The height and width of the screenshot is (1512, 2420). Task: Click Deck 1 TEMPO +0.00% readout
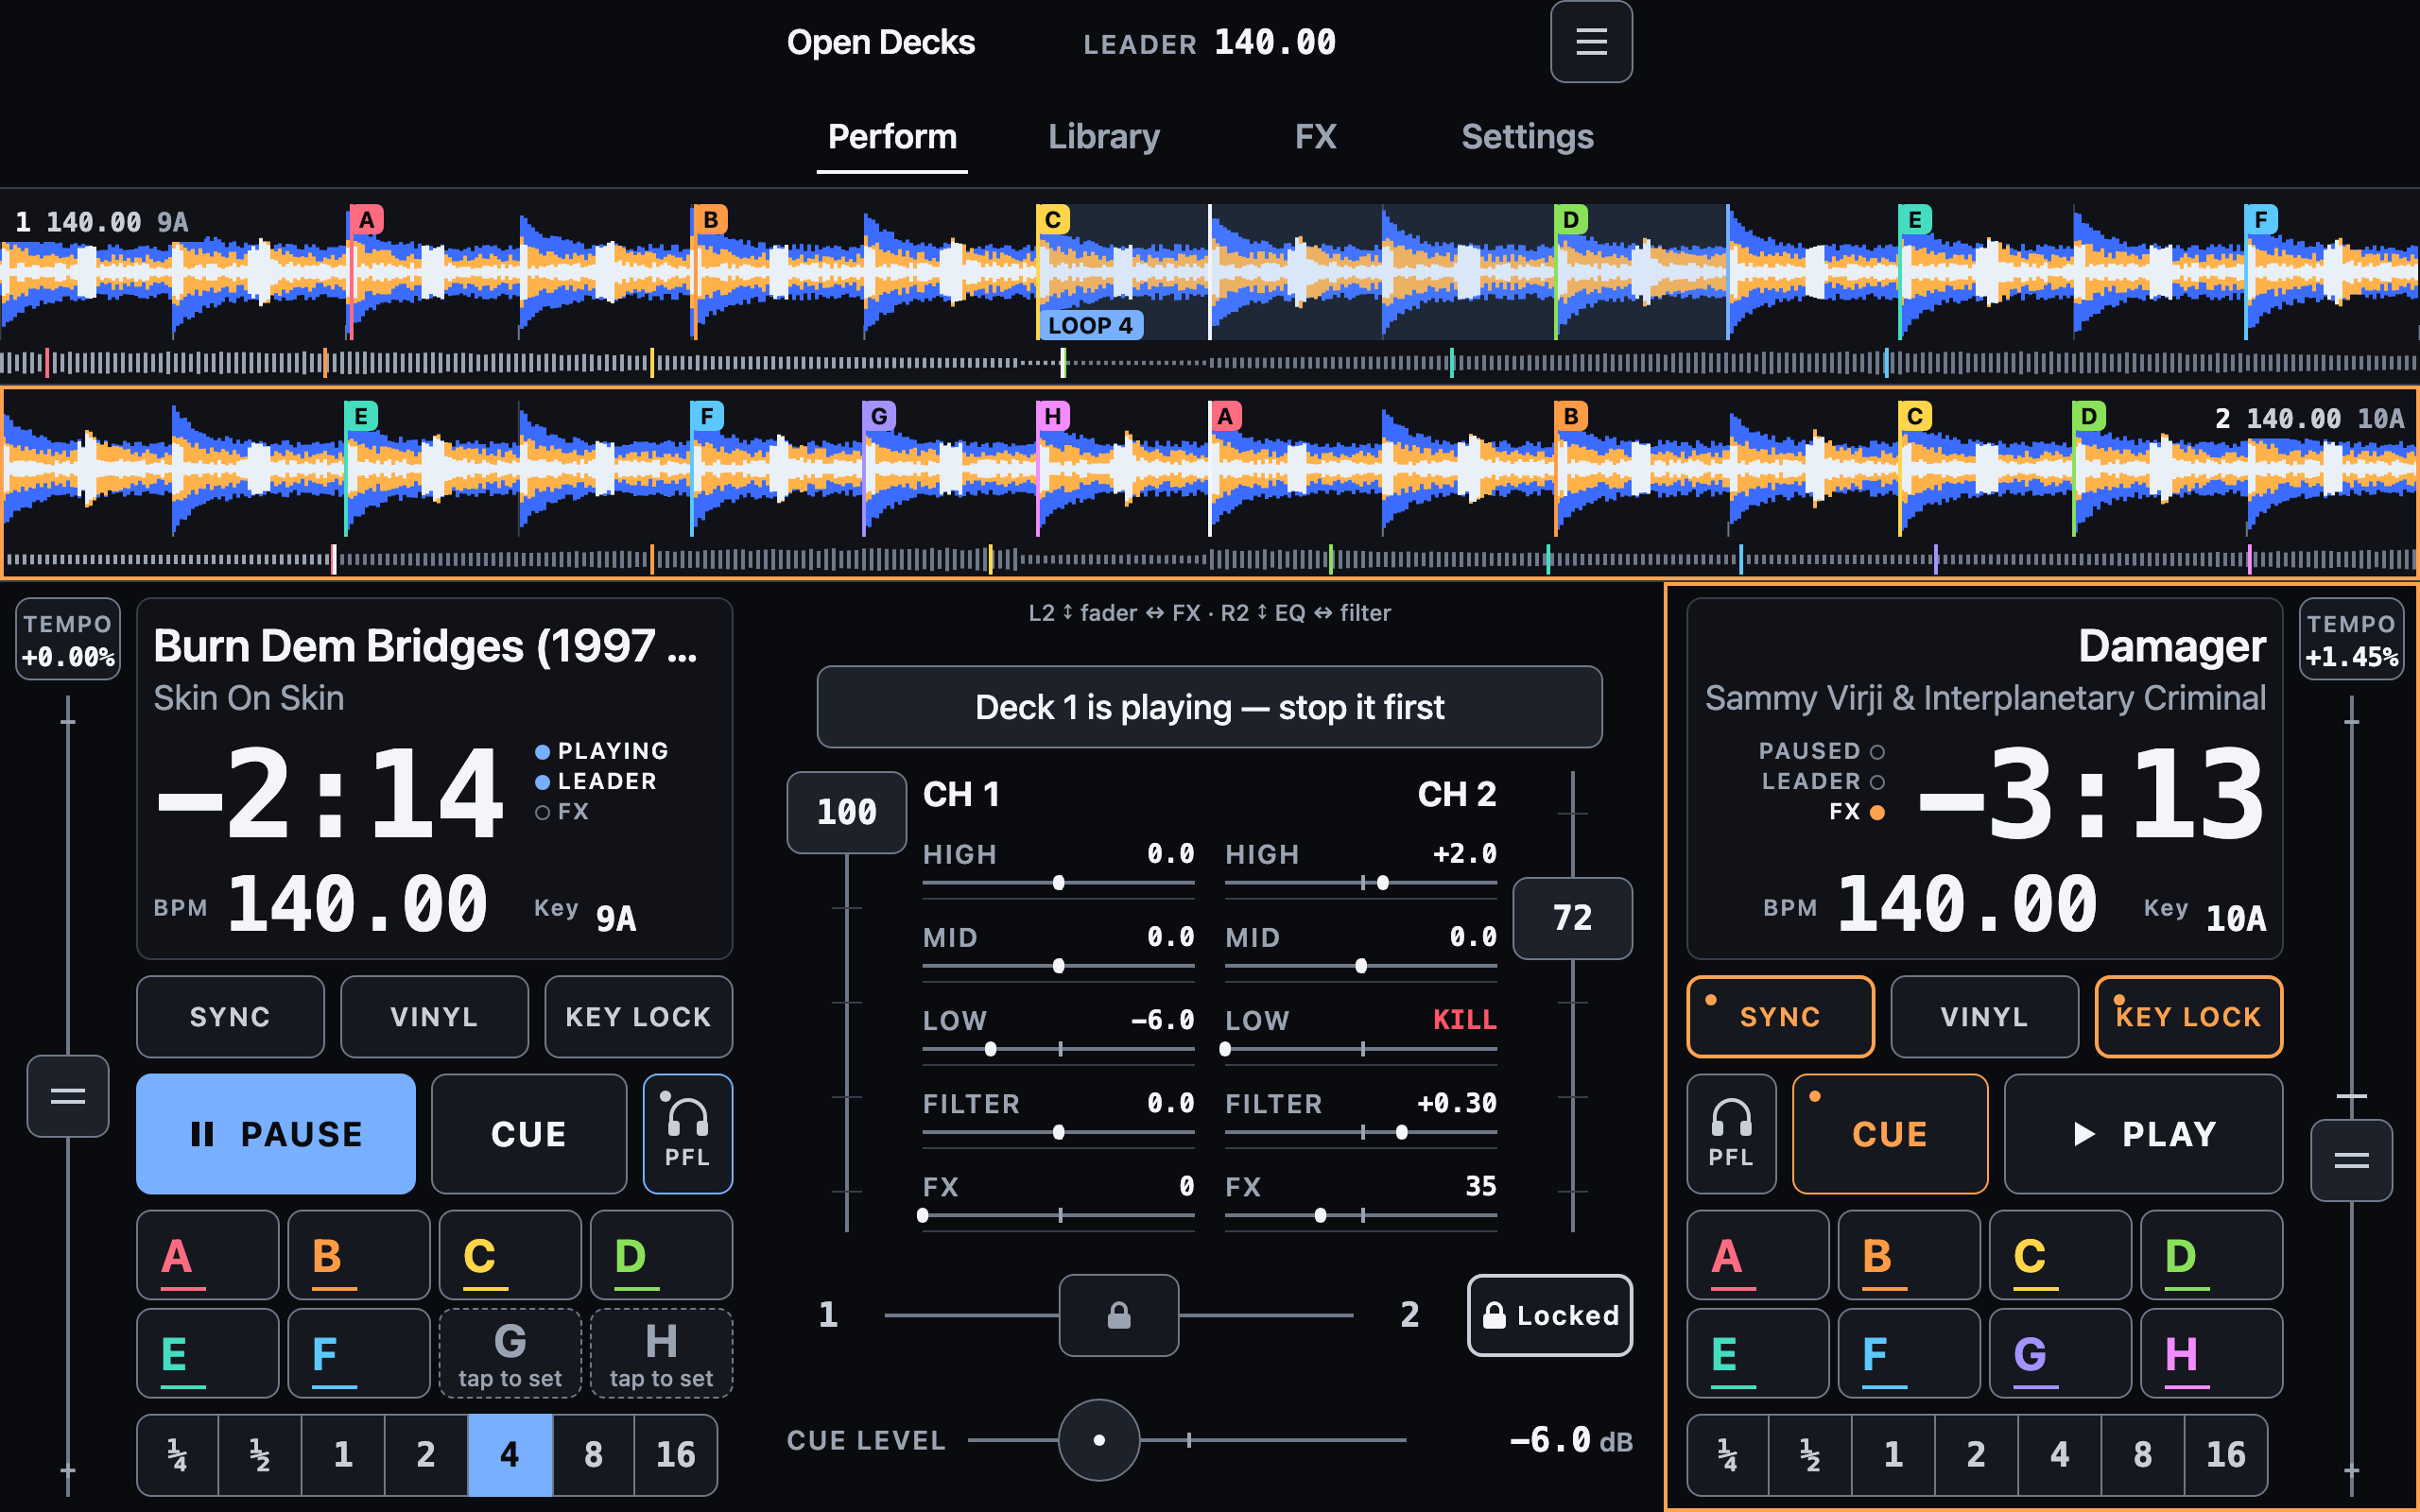(68, 640)
